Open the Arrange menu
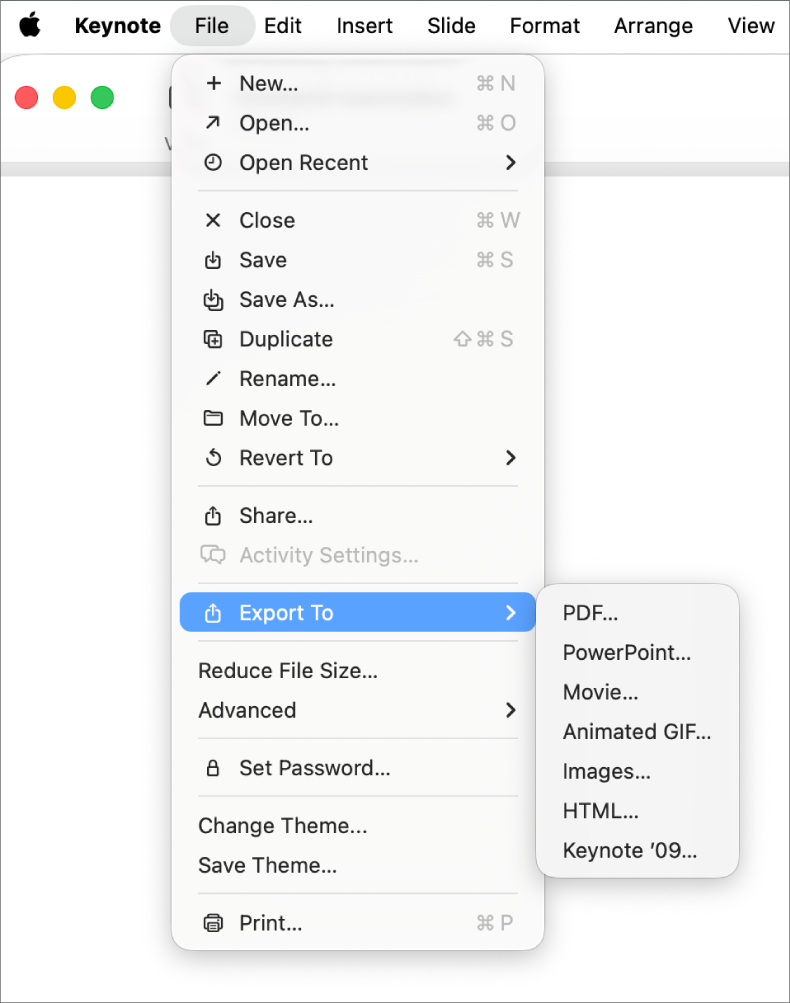This screenshot has width=790, height=1003. [x=653, y=26]
